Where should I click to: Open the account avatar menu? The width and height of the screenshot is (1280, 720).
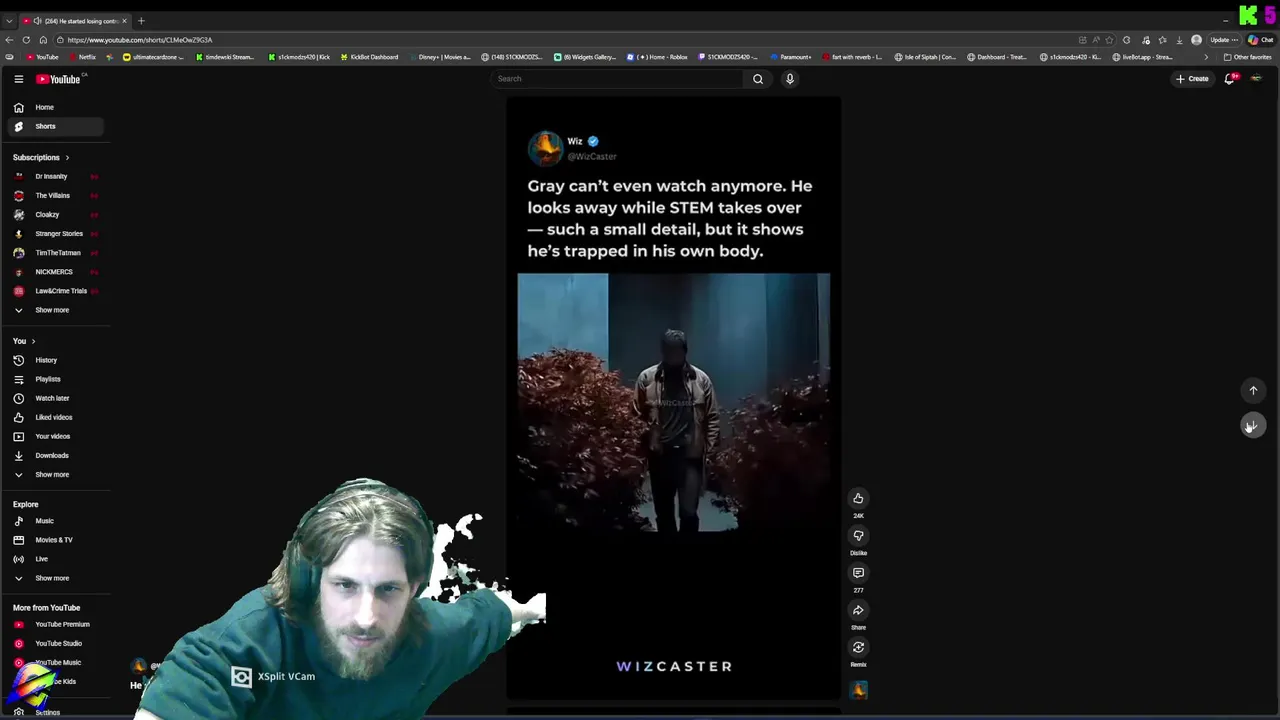point(1256,79)
